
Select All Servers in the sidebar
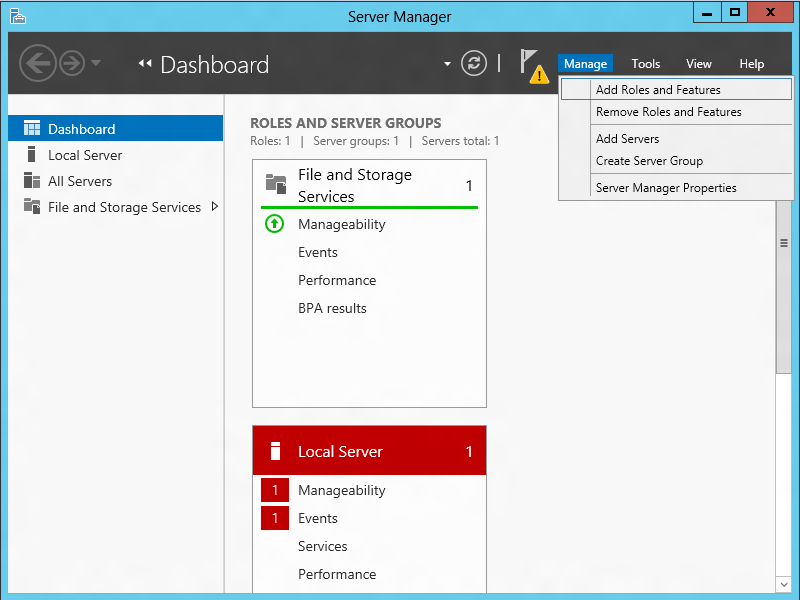(80, 181)
